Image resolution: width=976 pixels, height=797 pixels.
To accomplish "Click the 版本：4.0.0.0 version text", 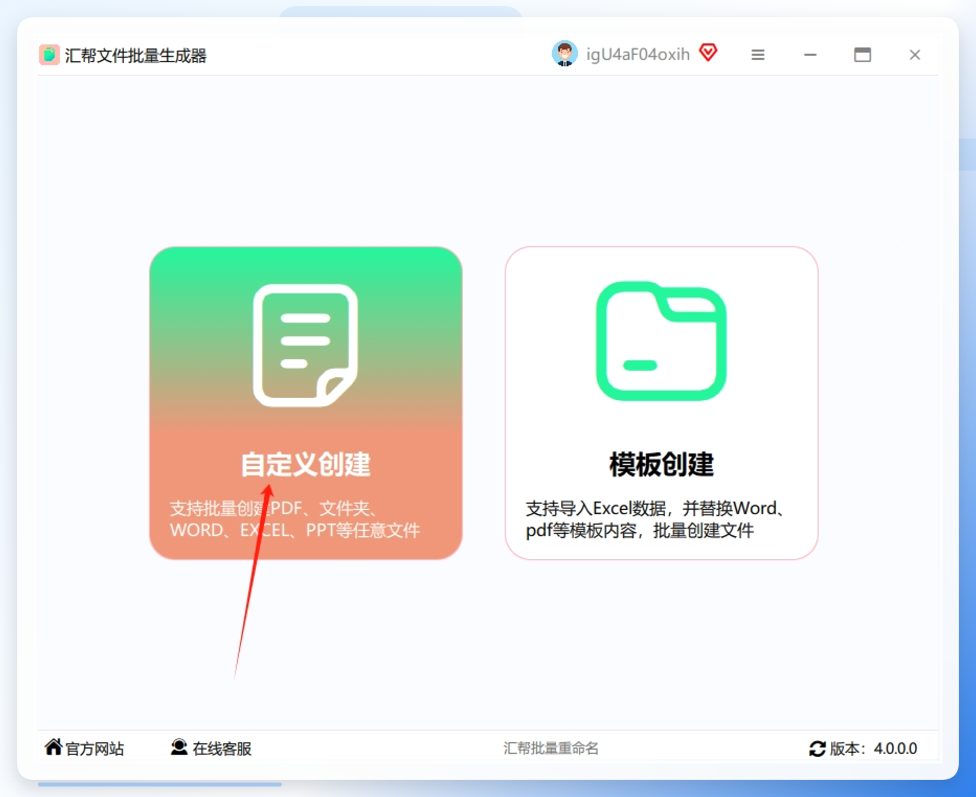I will click(873, 748).
